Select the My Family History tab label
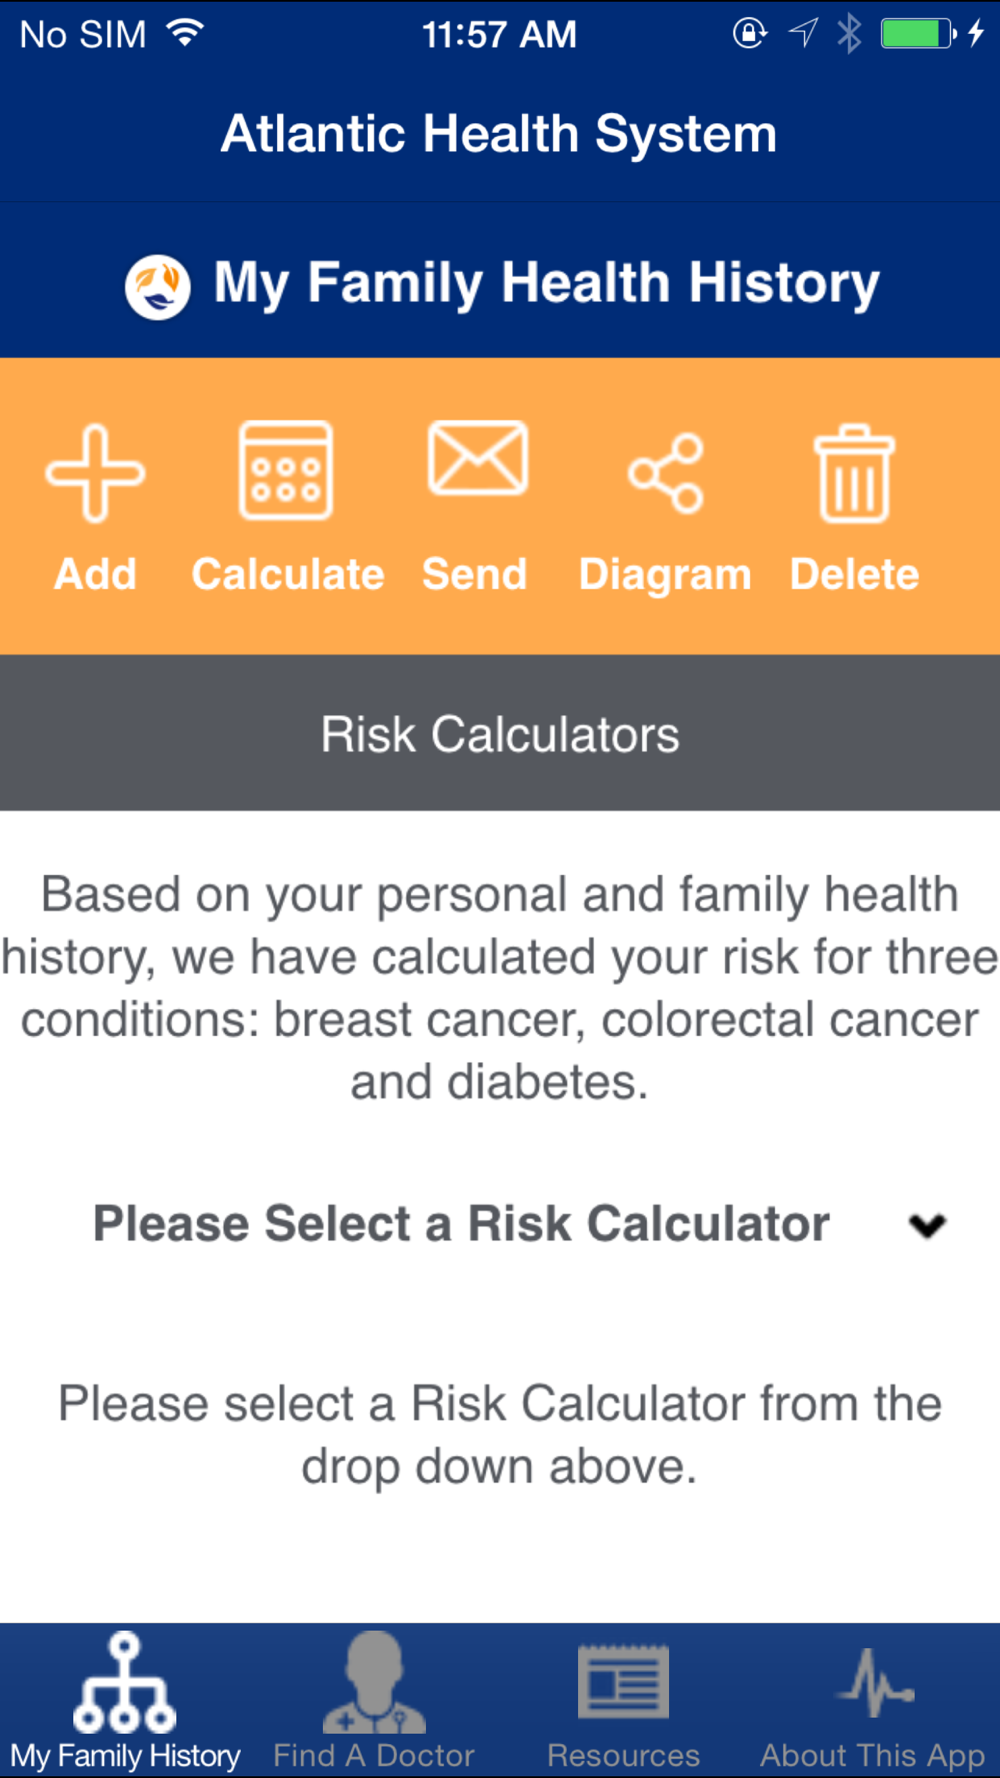 [x=126, y=1757]
